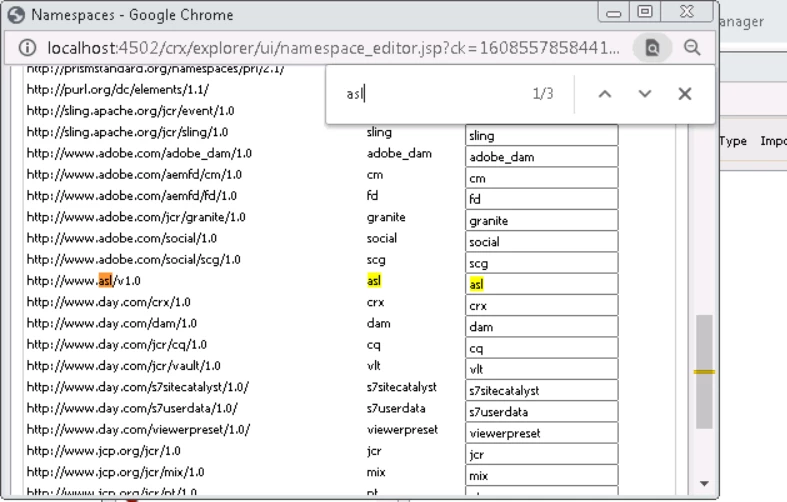The image size is (787, 502).
Task: Click the adobe_dam prefix input field
Action: [542, 157]
